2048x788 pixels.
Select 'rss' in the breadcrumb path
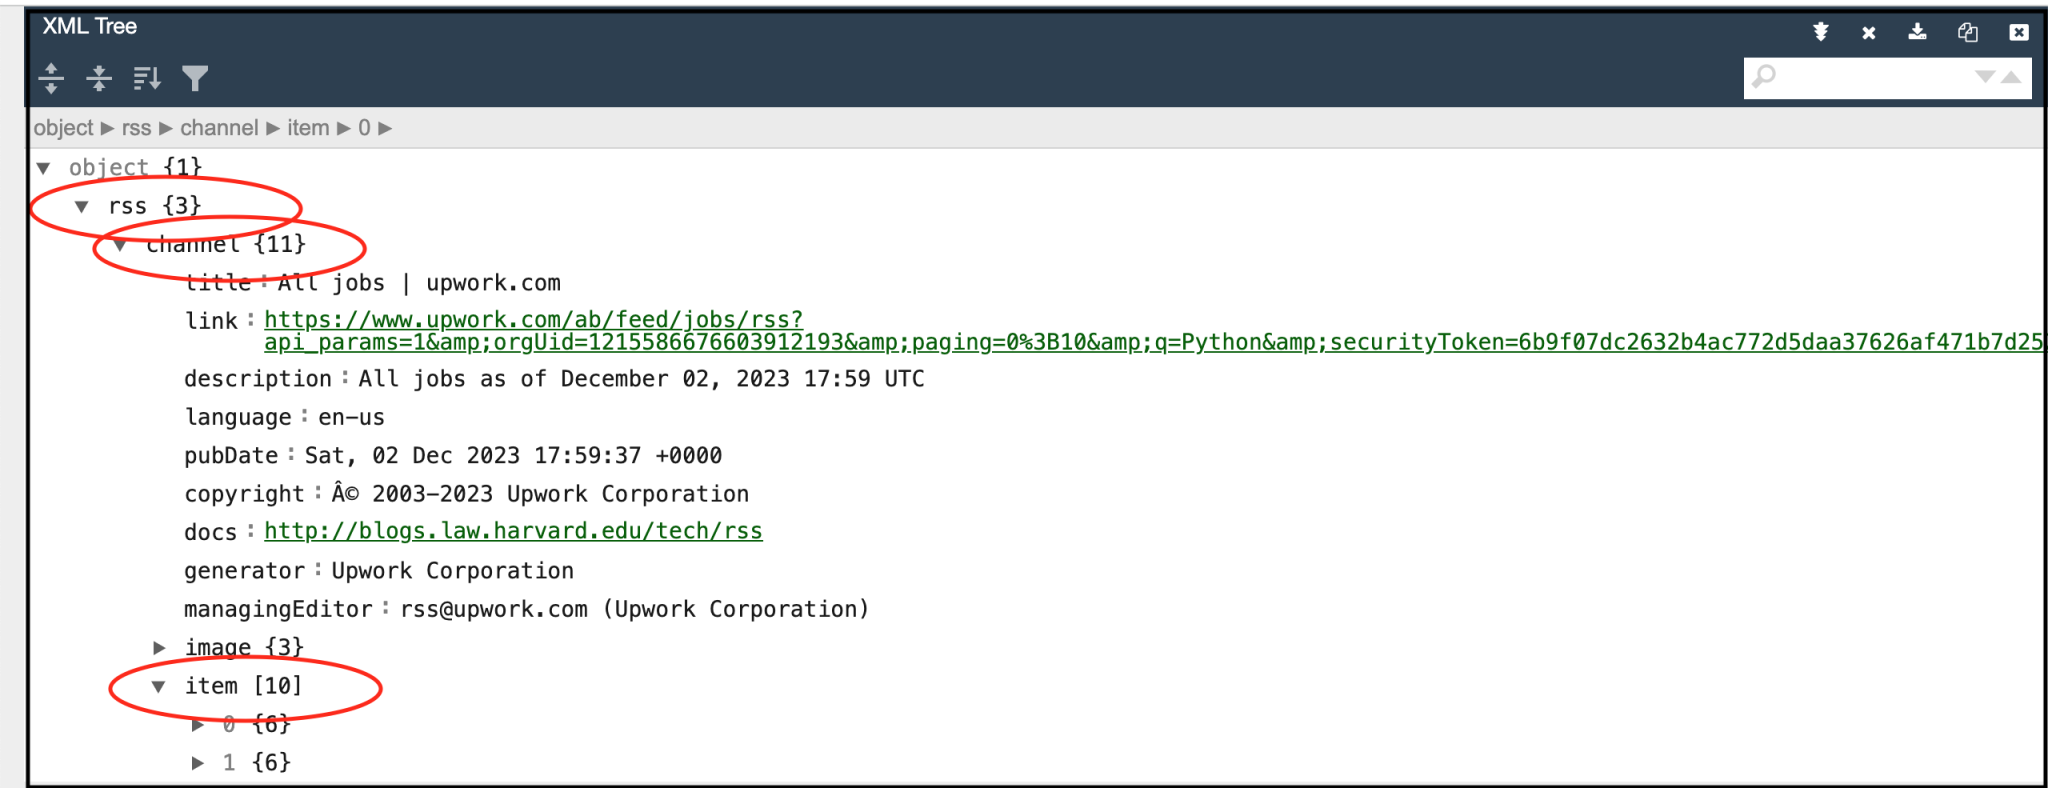point(136,128)
